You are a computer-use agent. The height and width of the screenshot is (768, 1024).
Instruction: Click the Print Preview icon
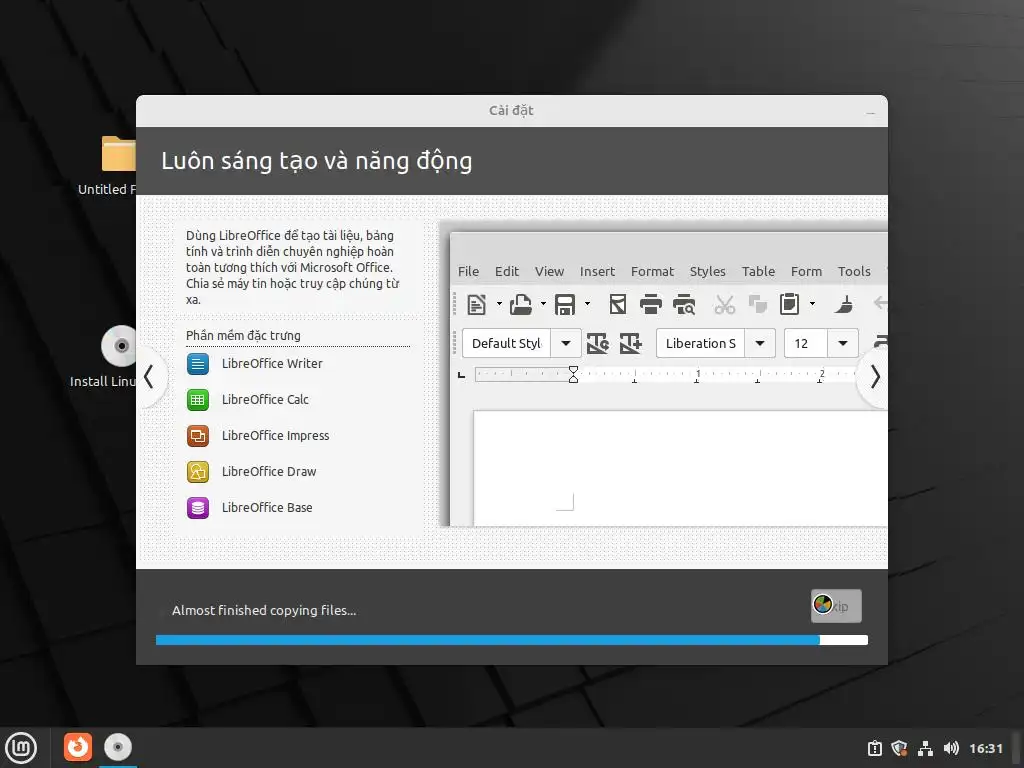tap(684, 304)
